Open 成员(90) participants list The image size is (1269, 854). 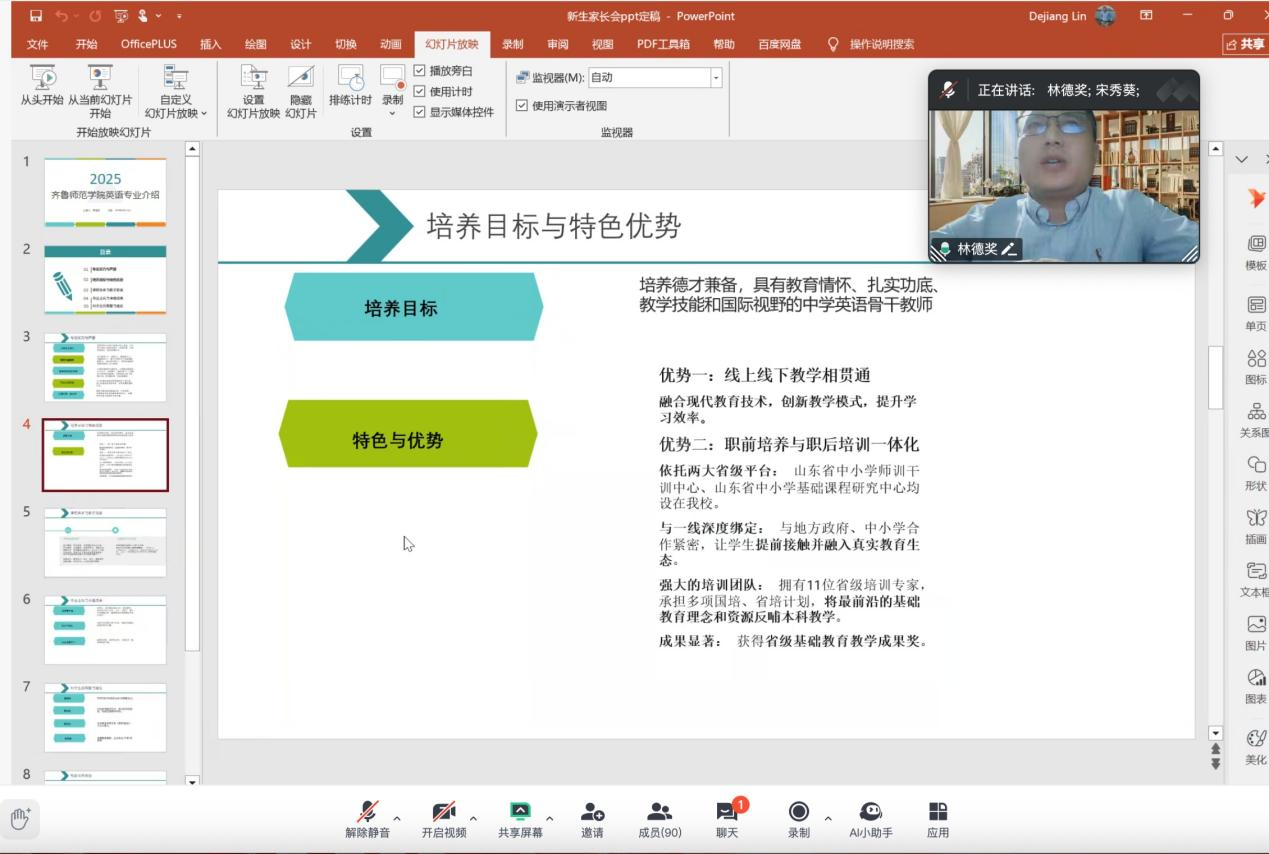[659, 812]
